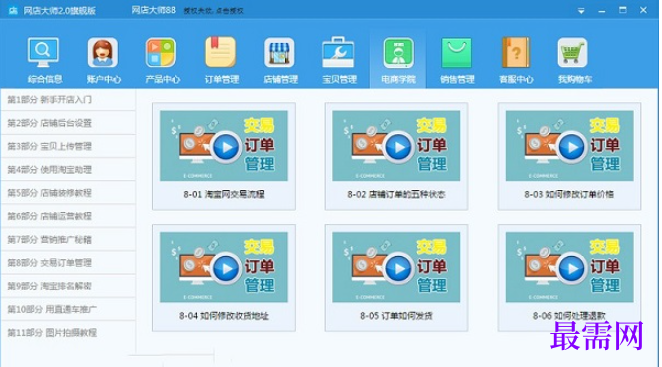Click the 网店大师88 username text
662x367 pixels.
tap(154, 10)
